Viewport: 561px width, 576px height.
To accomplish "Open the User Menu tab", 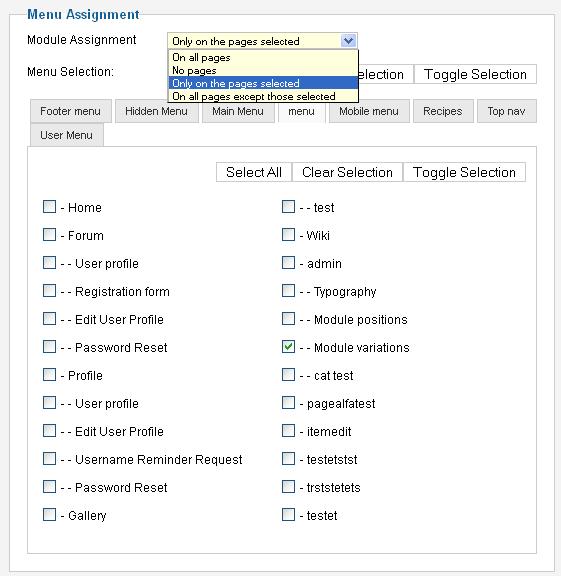I will pos(66,135).
